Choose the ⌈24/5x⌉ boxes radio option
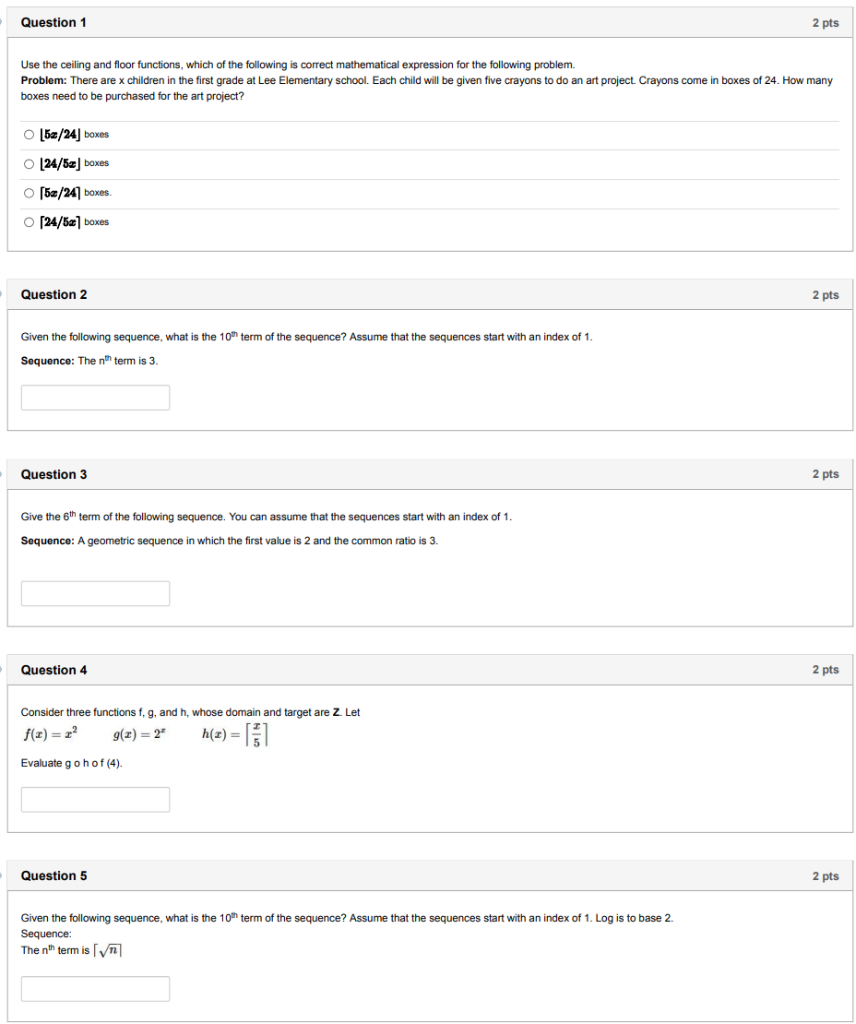856x1024 pixels. click(x=29, y=221)
